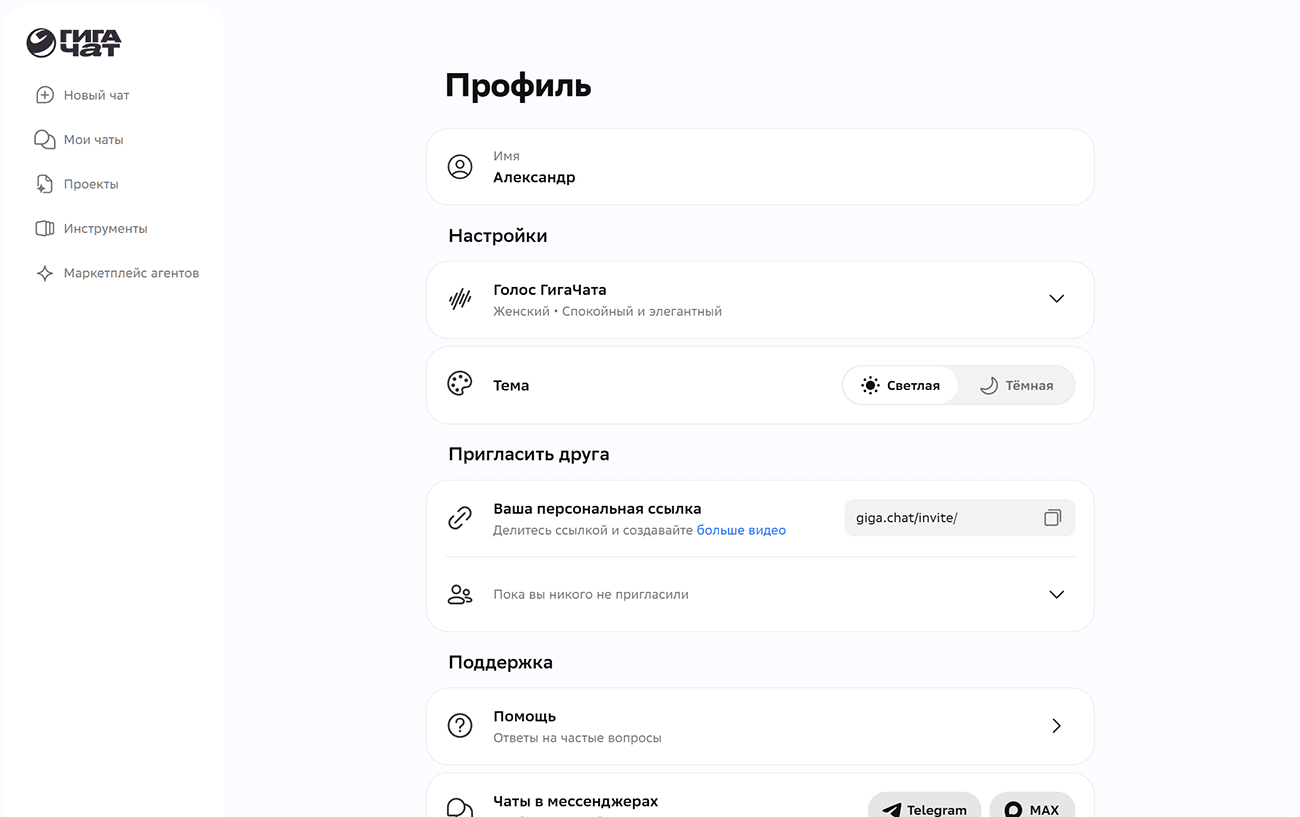Click the question mark icon beside Помощь
Screen dimensions: 1300x817
click(x=459, y=725)
